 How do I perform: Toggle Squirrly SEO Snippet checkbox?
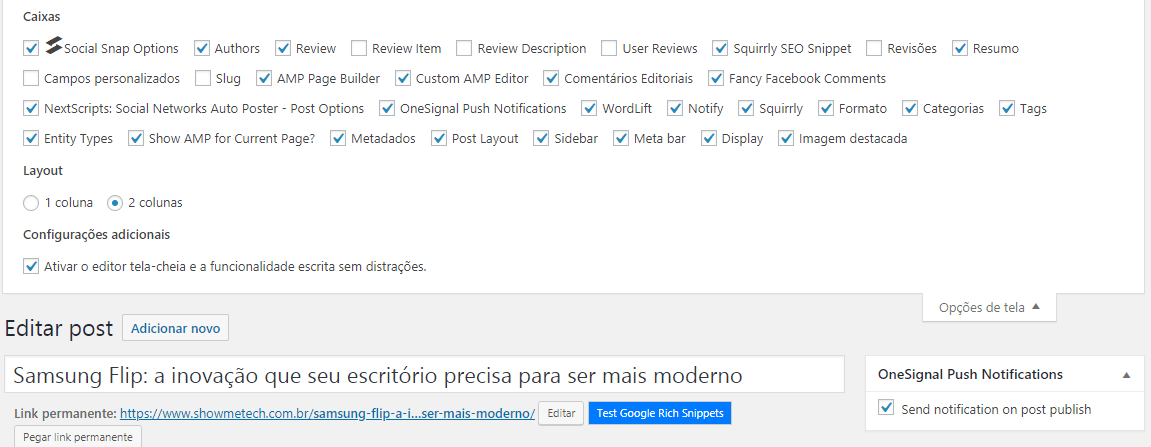click(x=720, y=48)
